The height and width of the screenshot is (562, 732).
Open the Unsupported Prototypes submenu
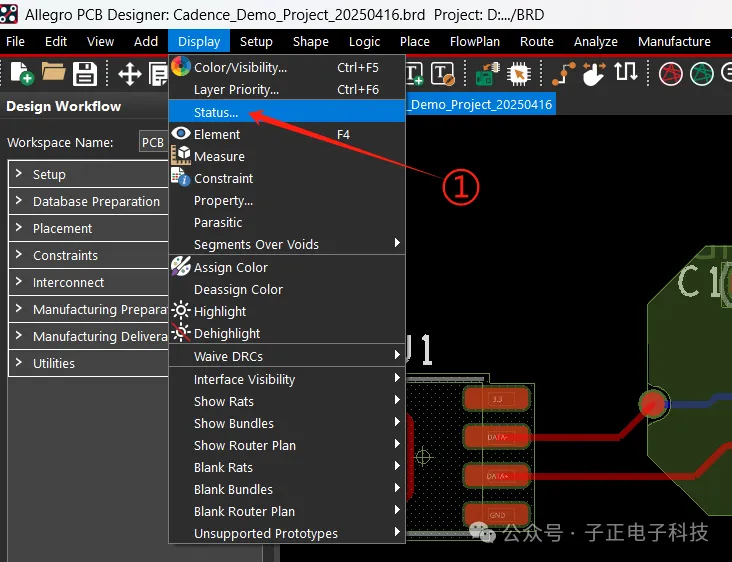[287, 533]
